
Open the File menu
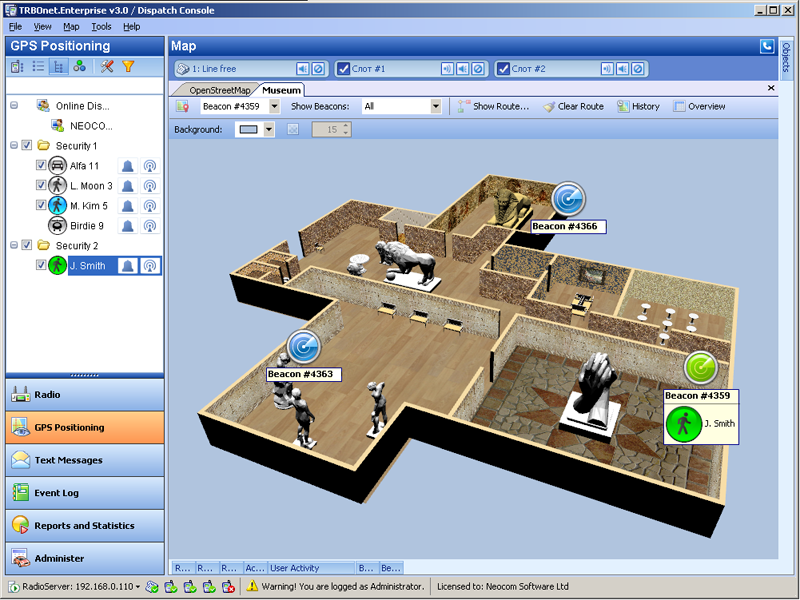click(x=15, y=27)
